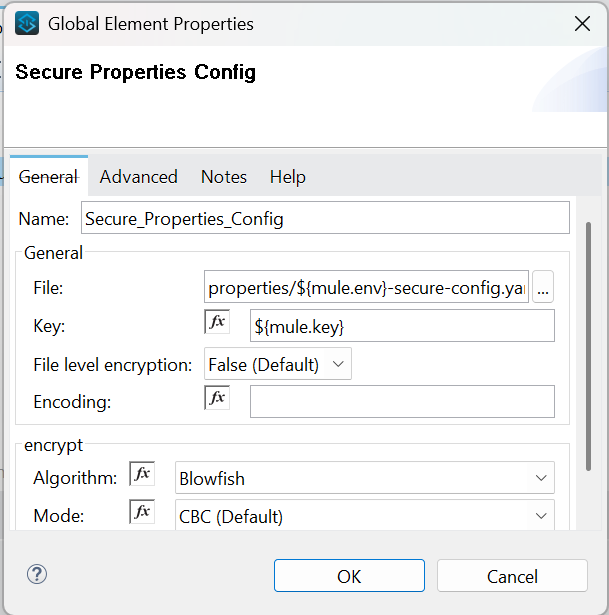The image size is (609, 615).
Task: Switch to the Advanced tab
Action: tap(138, 177)
